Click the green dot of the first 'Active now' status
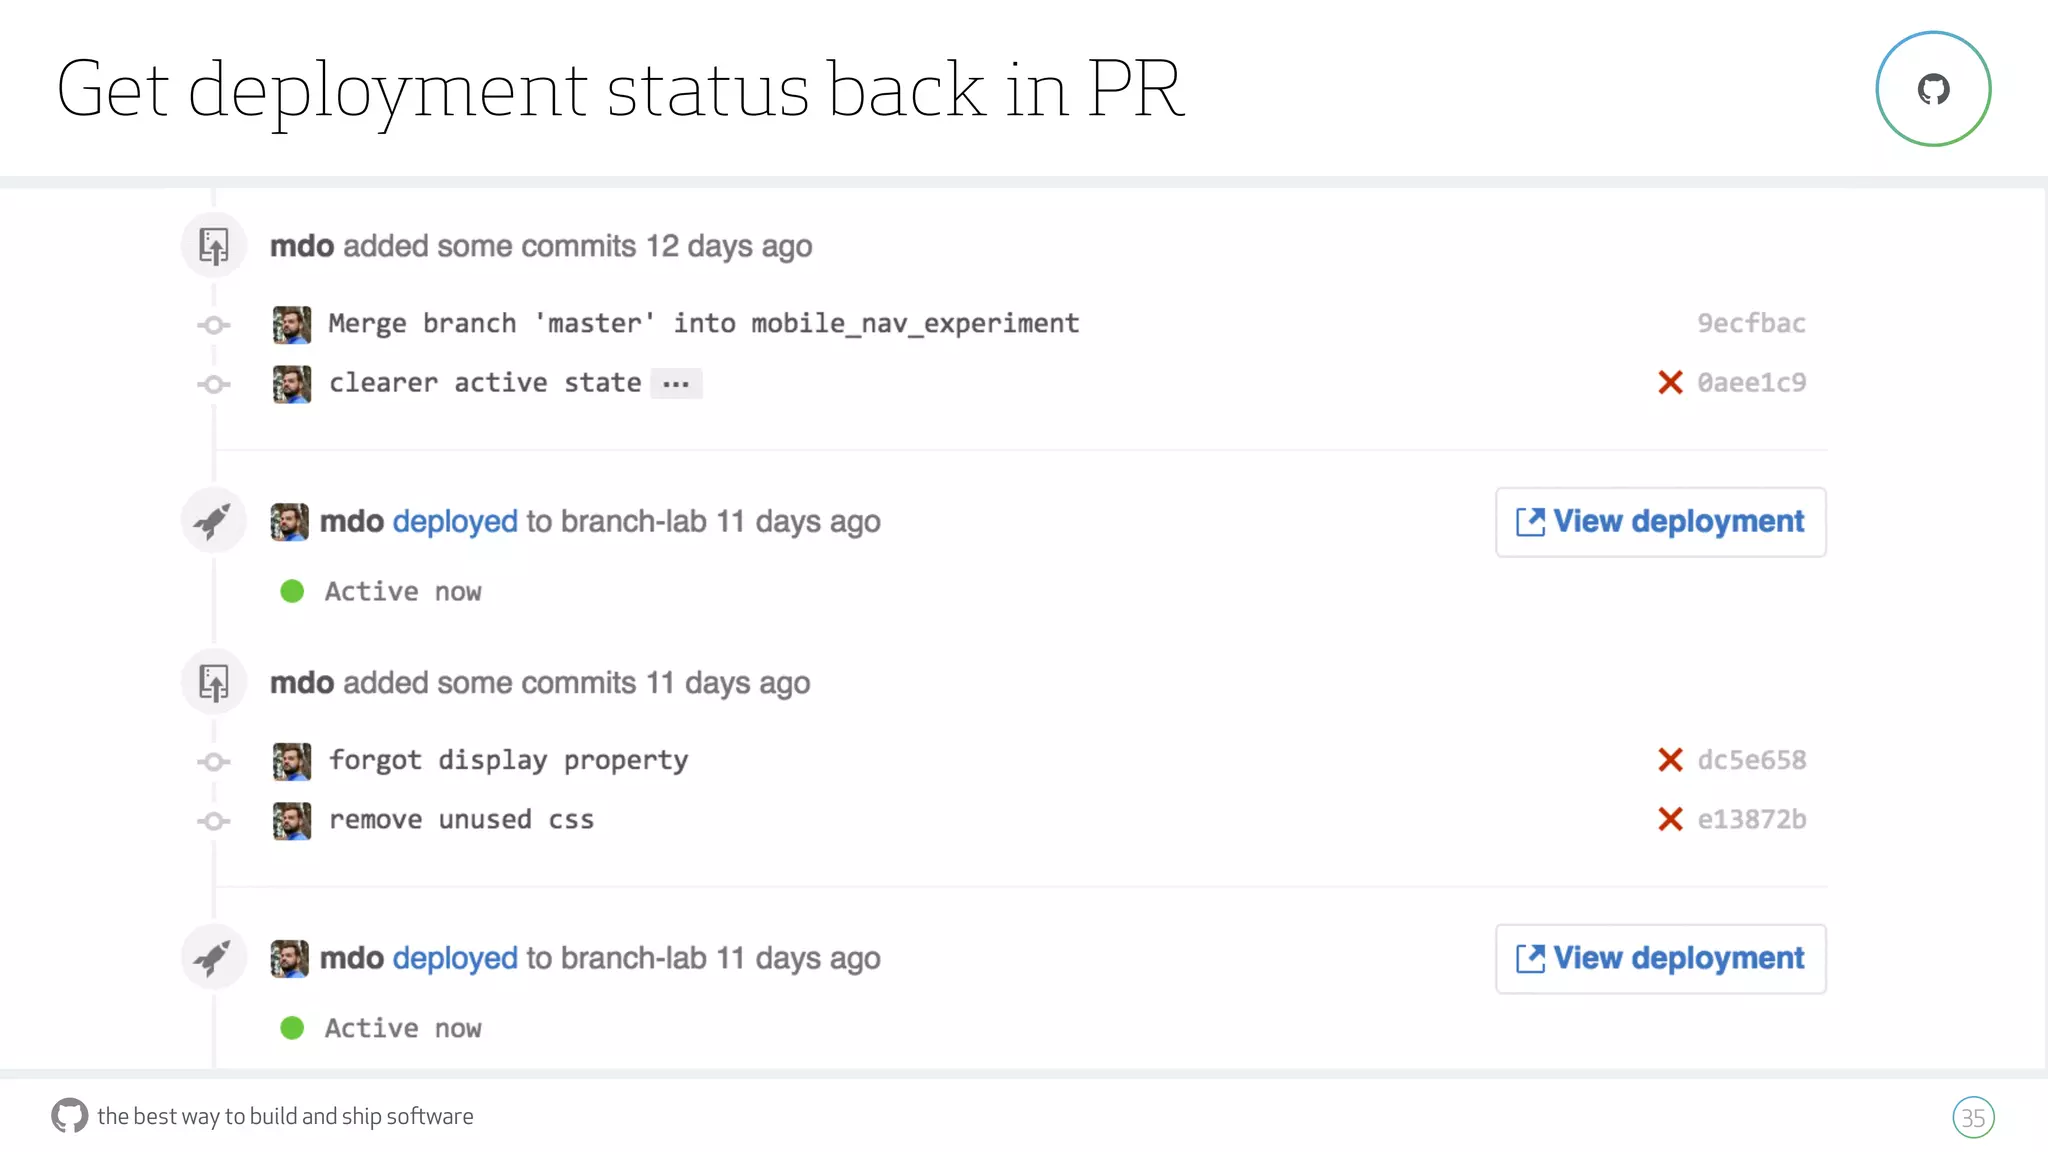Screen dimensions: 2048x1152 click(x=292, y=592)
